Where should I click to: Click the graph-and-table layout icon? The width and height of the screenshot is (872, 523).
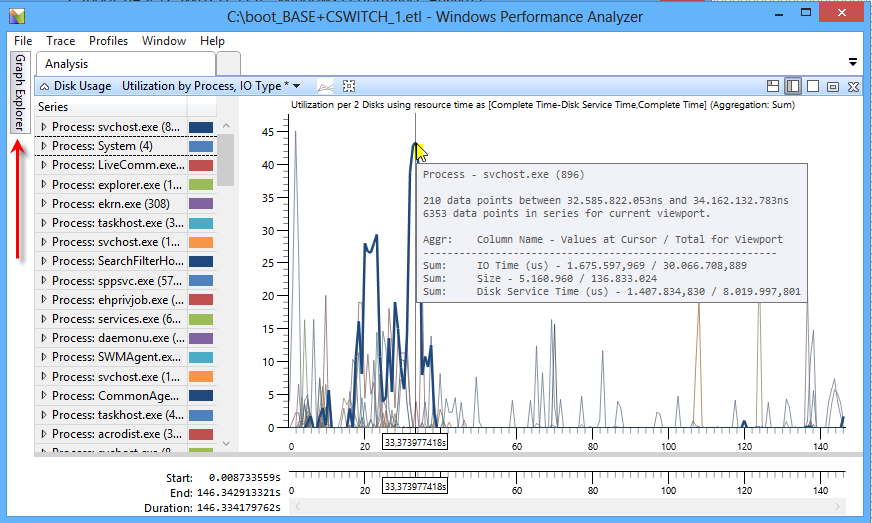point(773,87)
